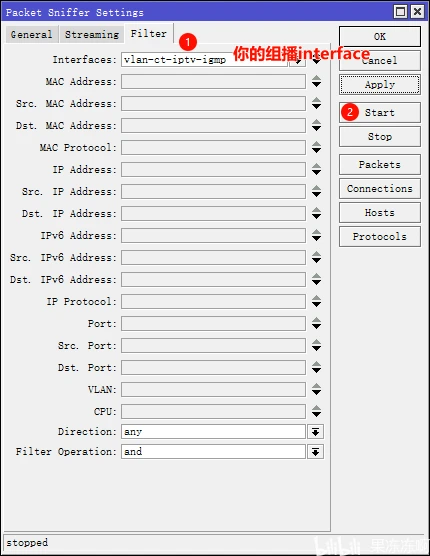The image size is (430, 556).
Task: Open the Connections view
Action: pyautogui.click(x=380, y=189)
